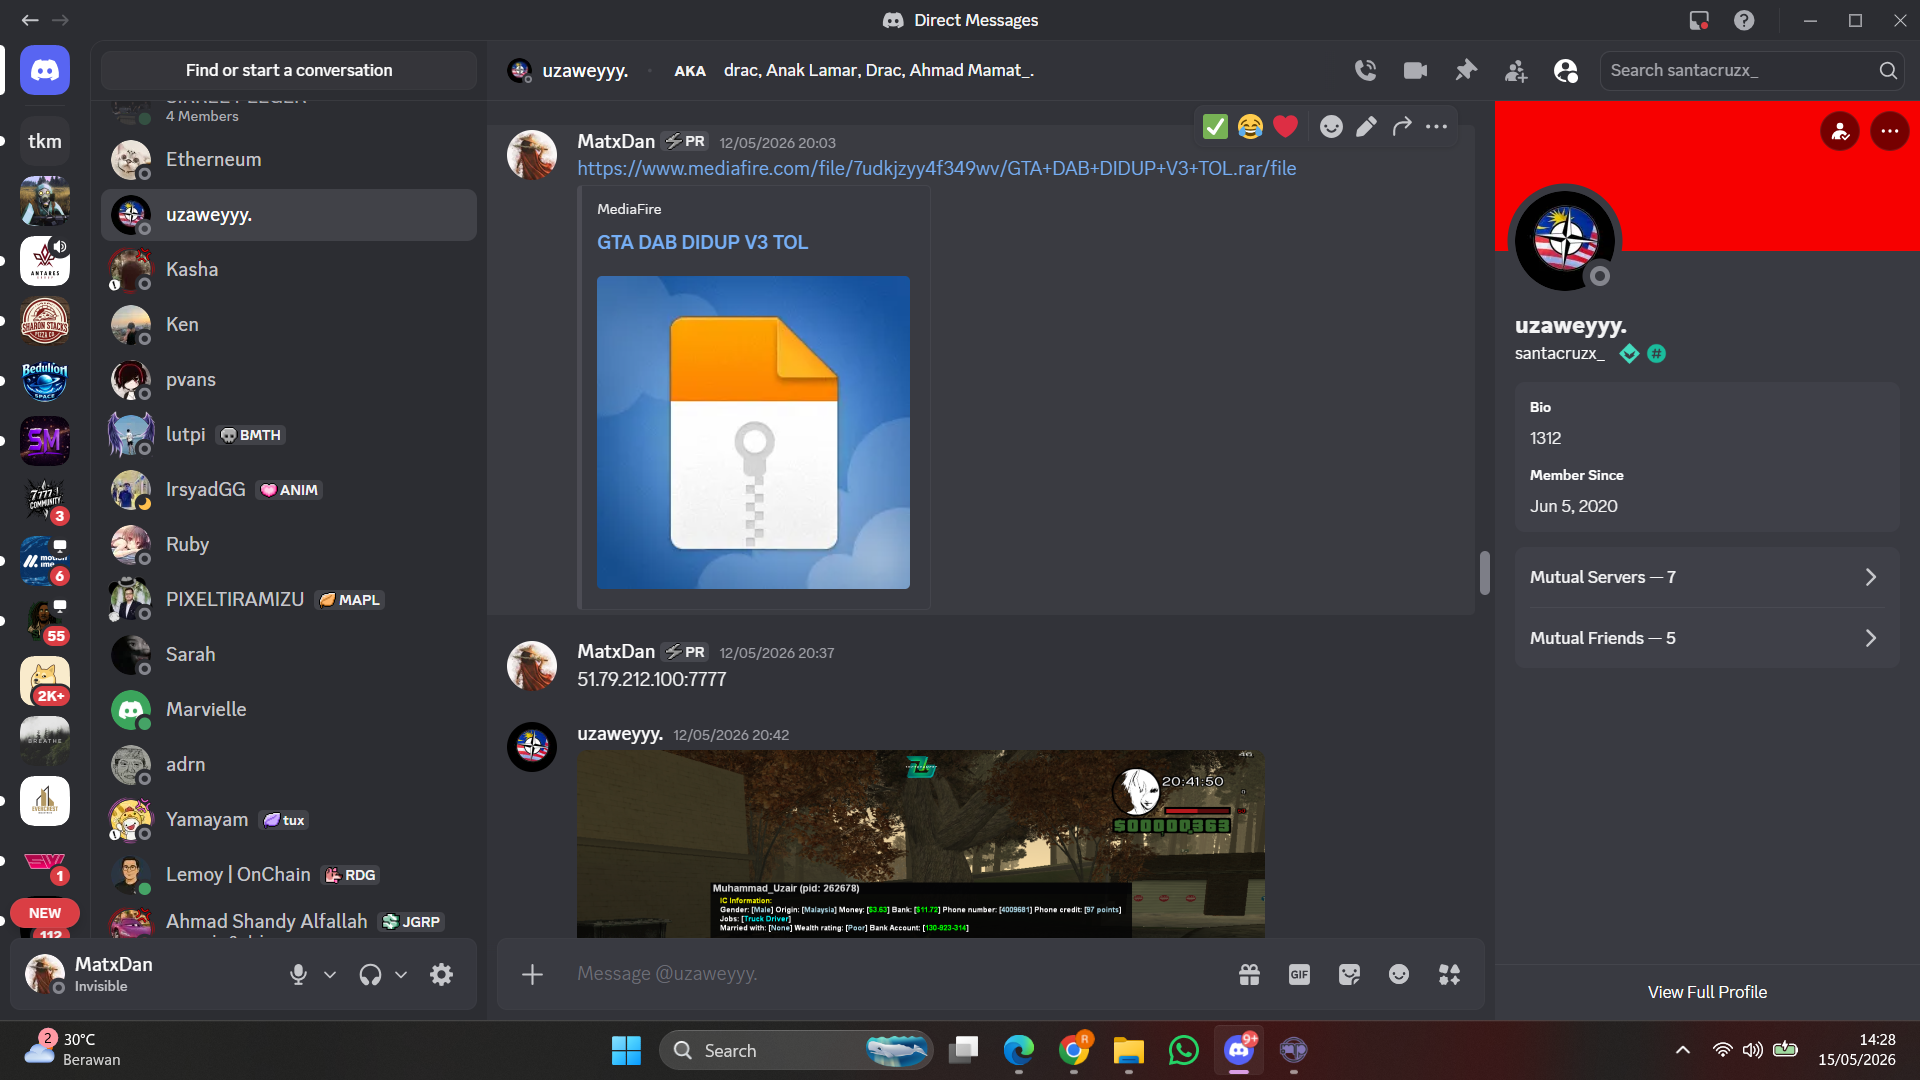This screenshot has height=1080, width=1920.
Task: Open the MediaFire zip file thumbnail
Action: click(753, 432)
